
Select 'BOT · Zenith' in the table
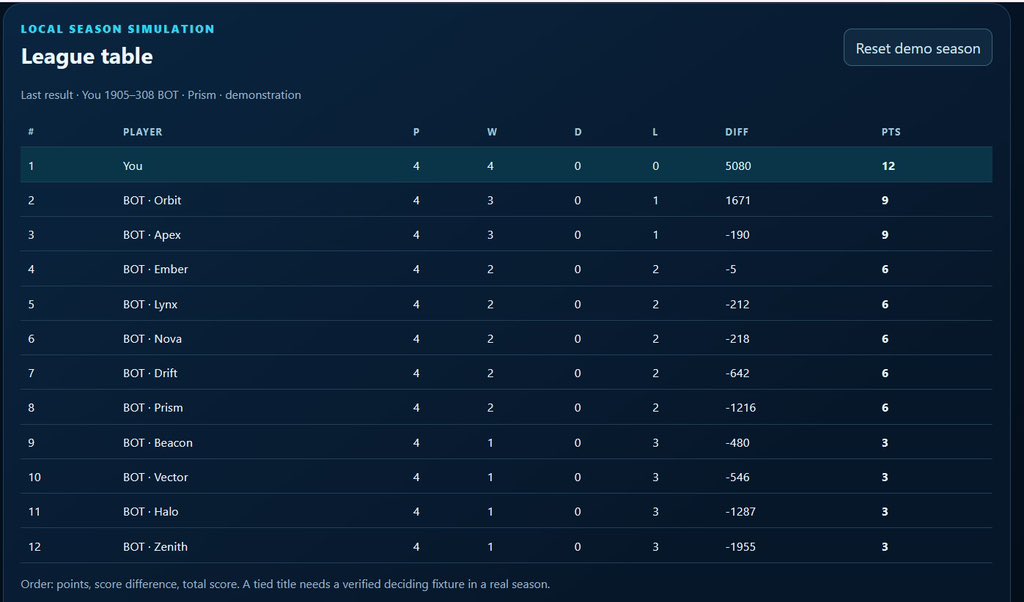(155, 547)
